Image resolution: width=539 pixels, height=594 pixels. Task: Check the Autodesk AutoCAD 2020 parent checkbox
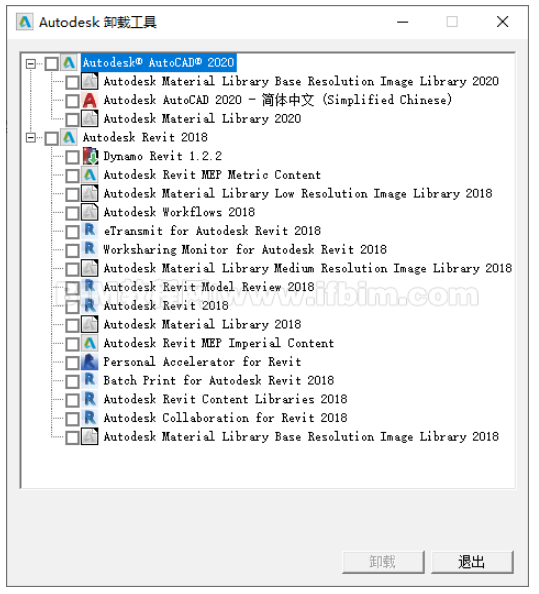coord(52,64)
